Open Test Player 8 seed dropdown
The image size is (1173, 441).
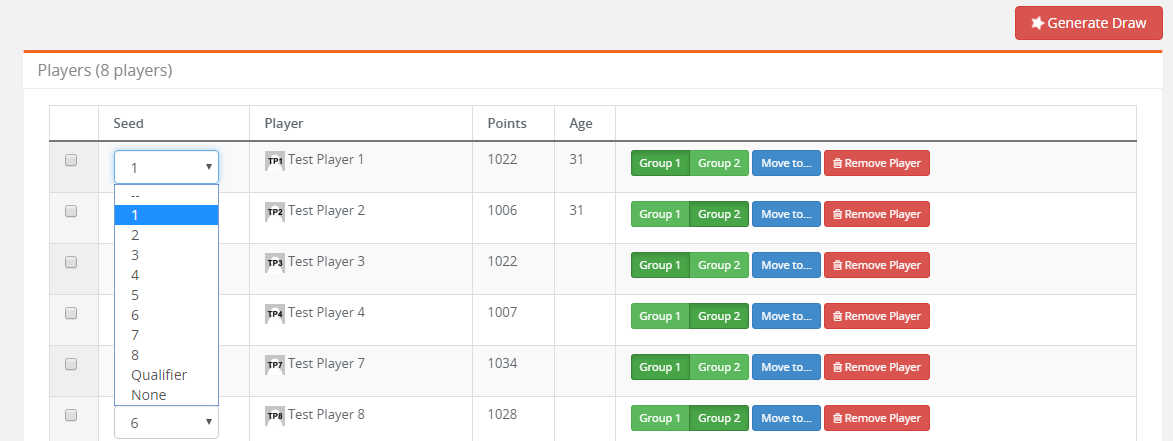click(x=166, y=422)
